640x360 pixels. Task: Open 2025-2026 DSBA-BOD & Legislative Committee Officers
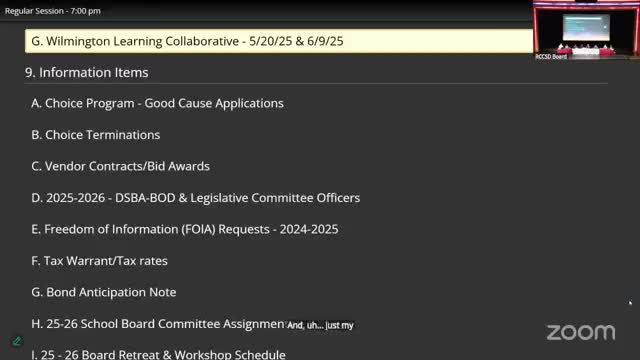pos(196,198)
